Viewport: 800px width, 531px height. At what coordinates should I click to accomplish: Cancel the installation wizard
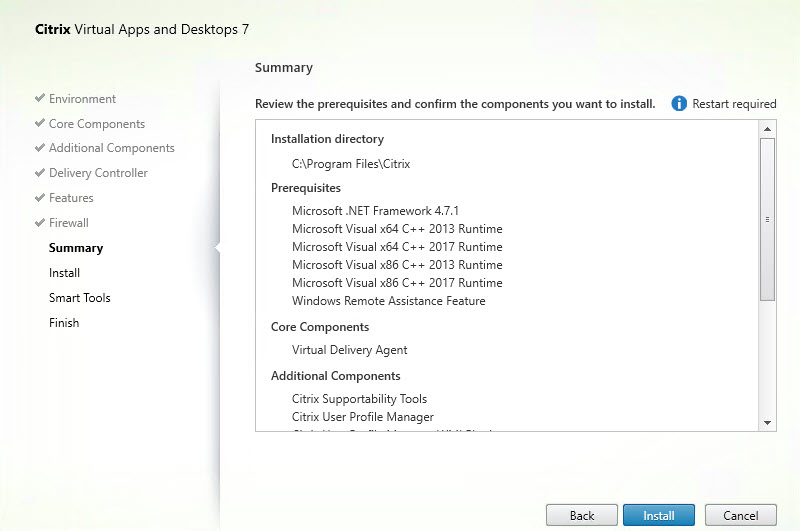(x=740, y=515)
